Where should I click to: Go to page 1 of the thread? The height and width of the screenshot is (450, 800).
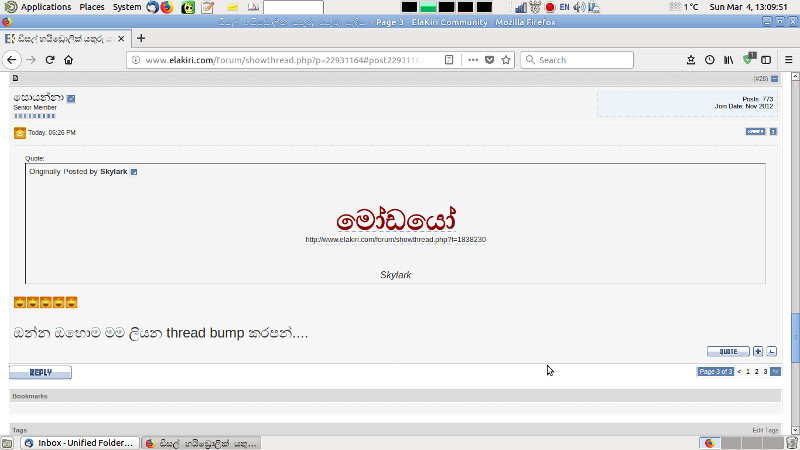click(x=748, y=371)
